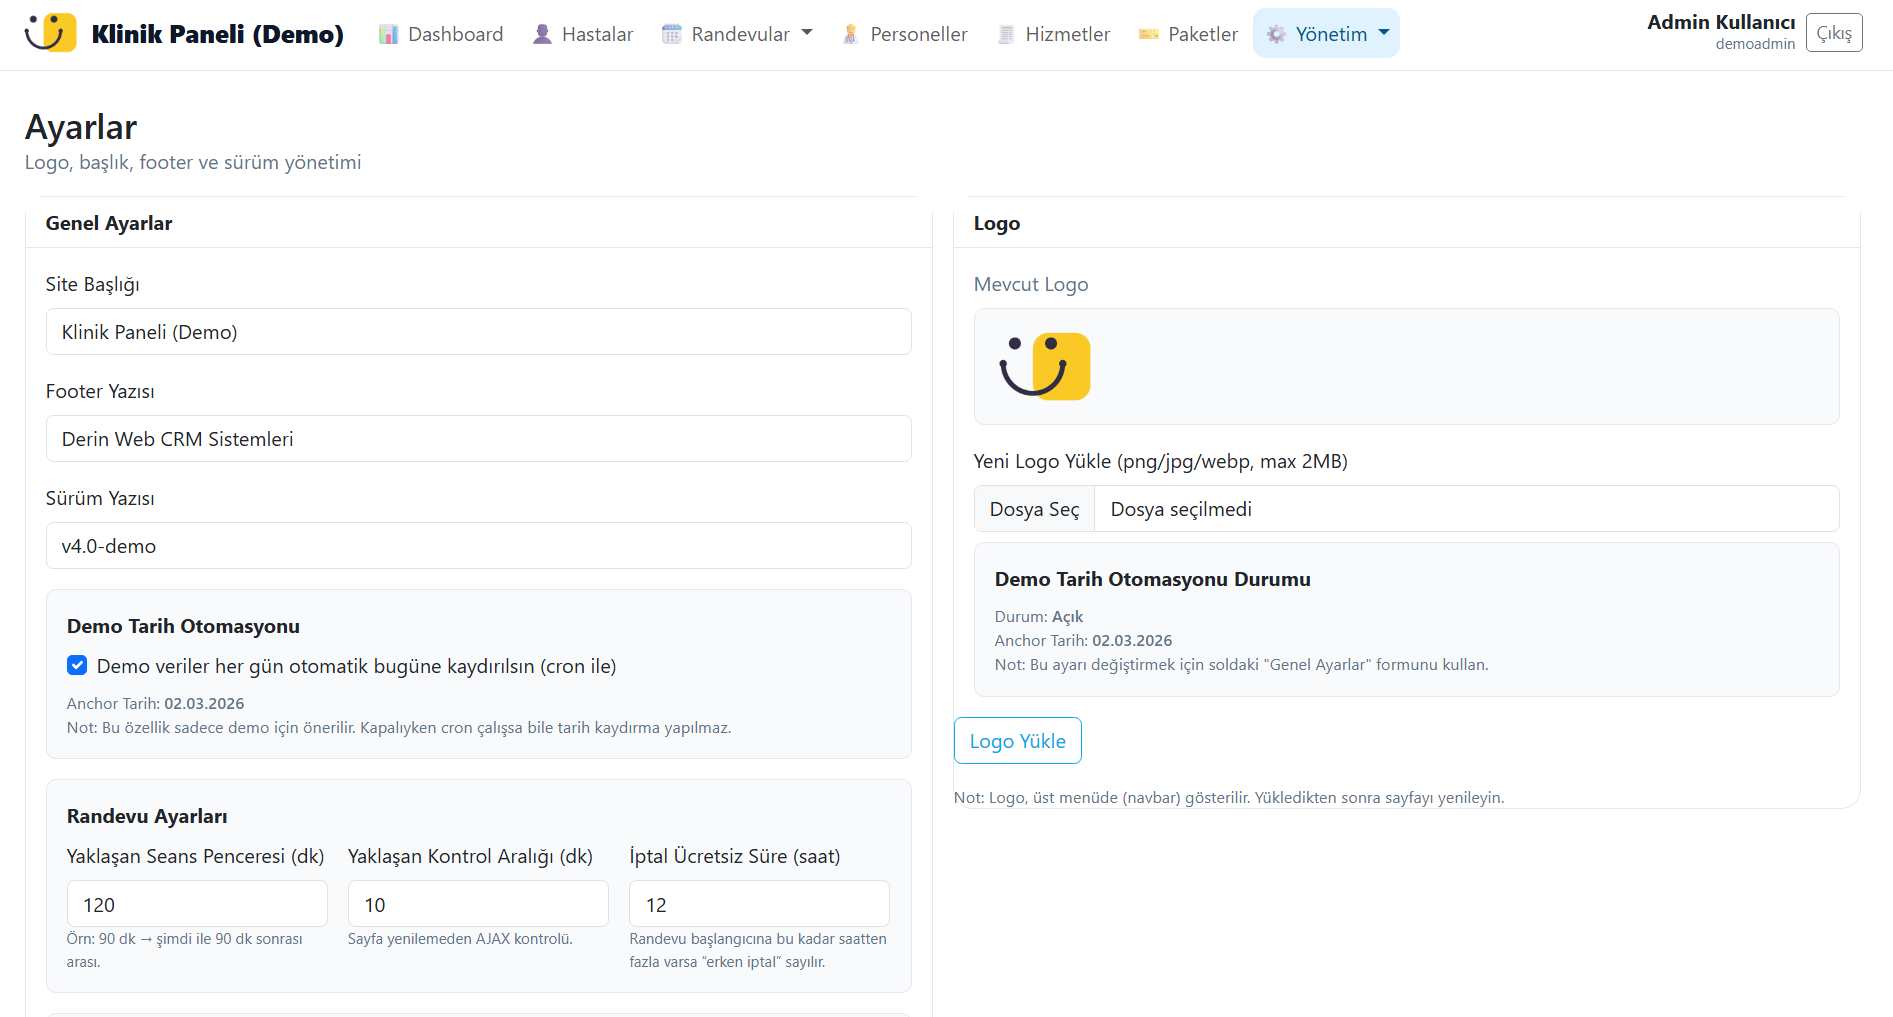The width and height of the screenshot is (1893, 1017).
Task: Click the Yönetim gear icon
Action: click(x=1276, y=35)
